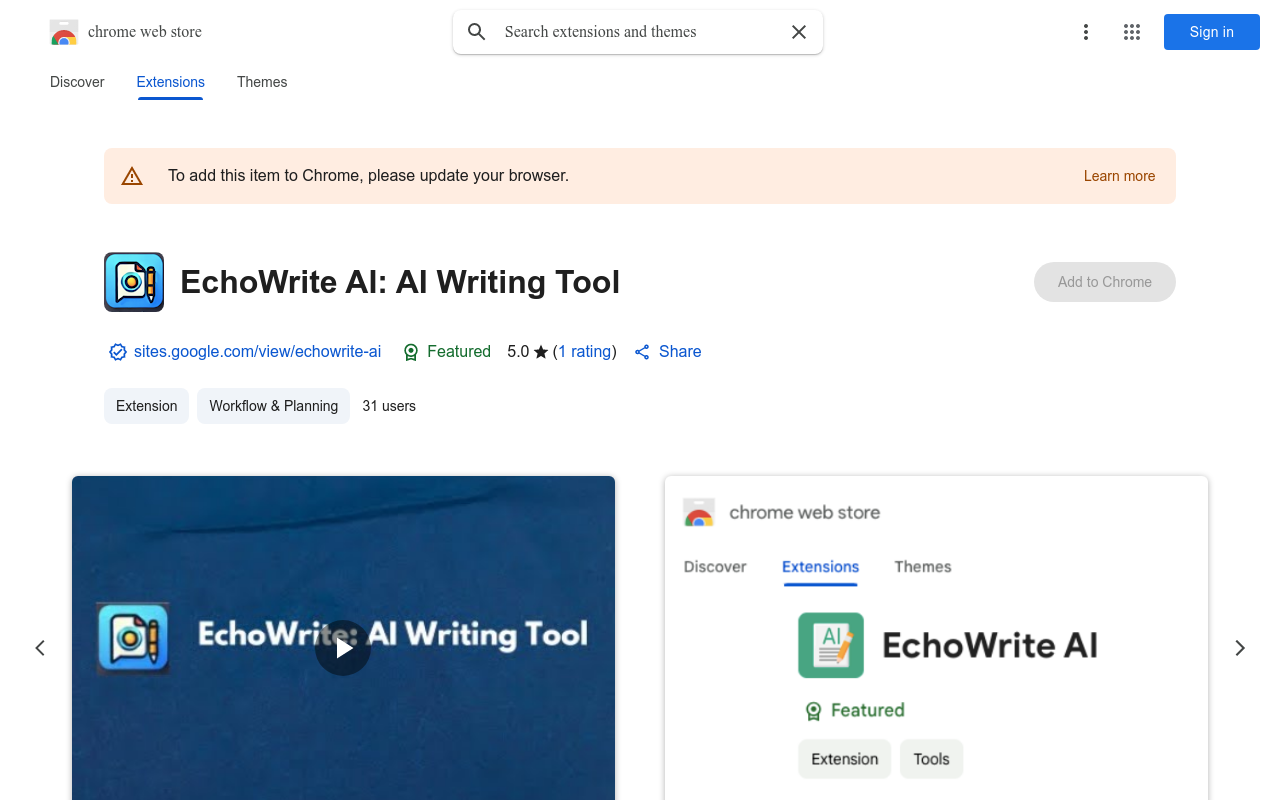Clear the search box with X icon

(799, 32)
